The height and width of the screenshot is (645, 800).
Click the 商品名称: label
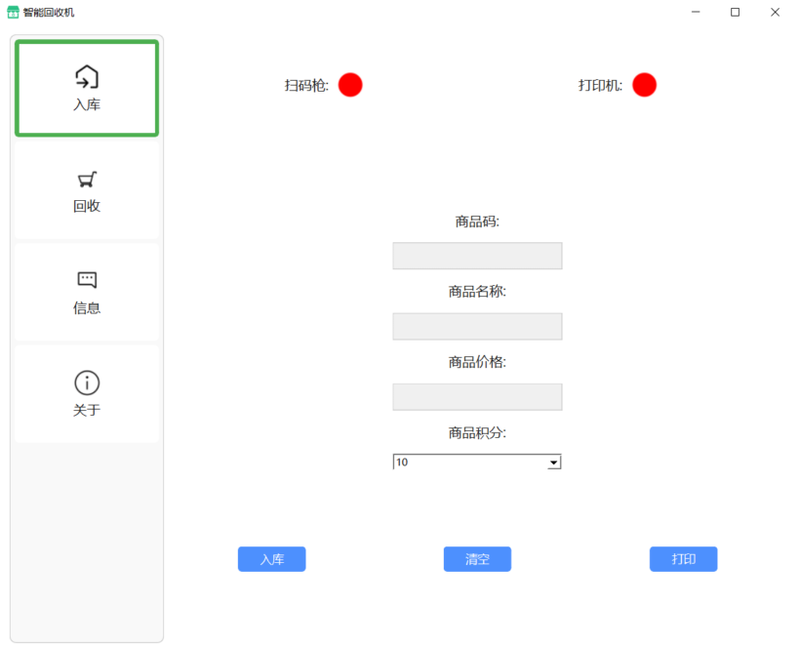(478, 291)
